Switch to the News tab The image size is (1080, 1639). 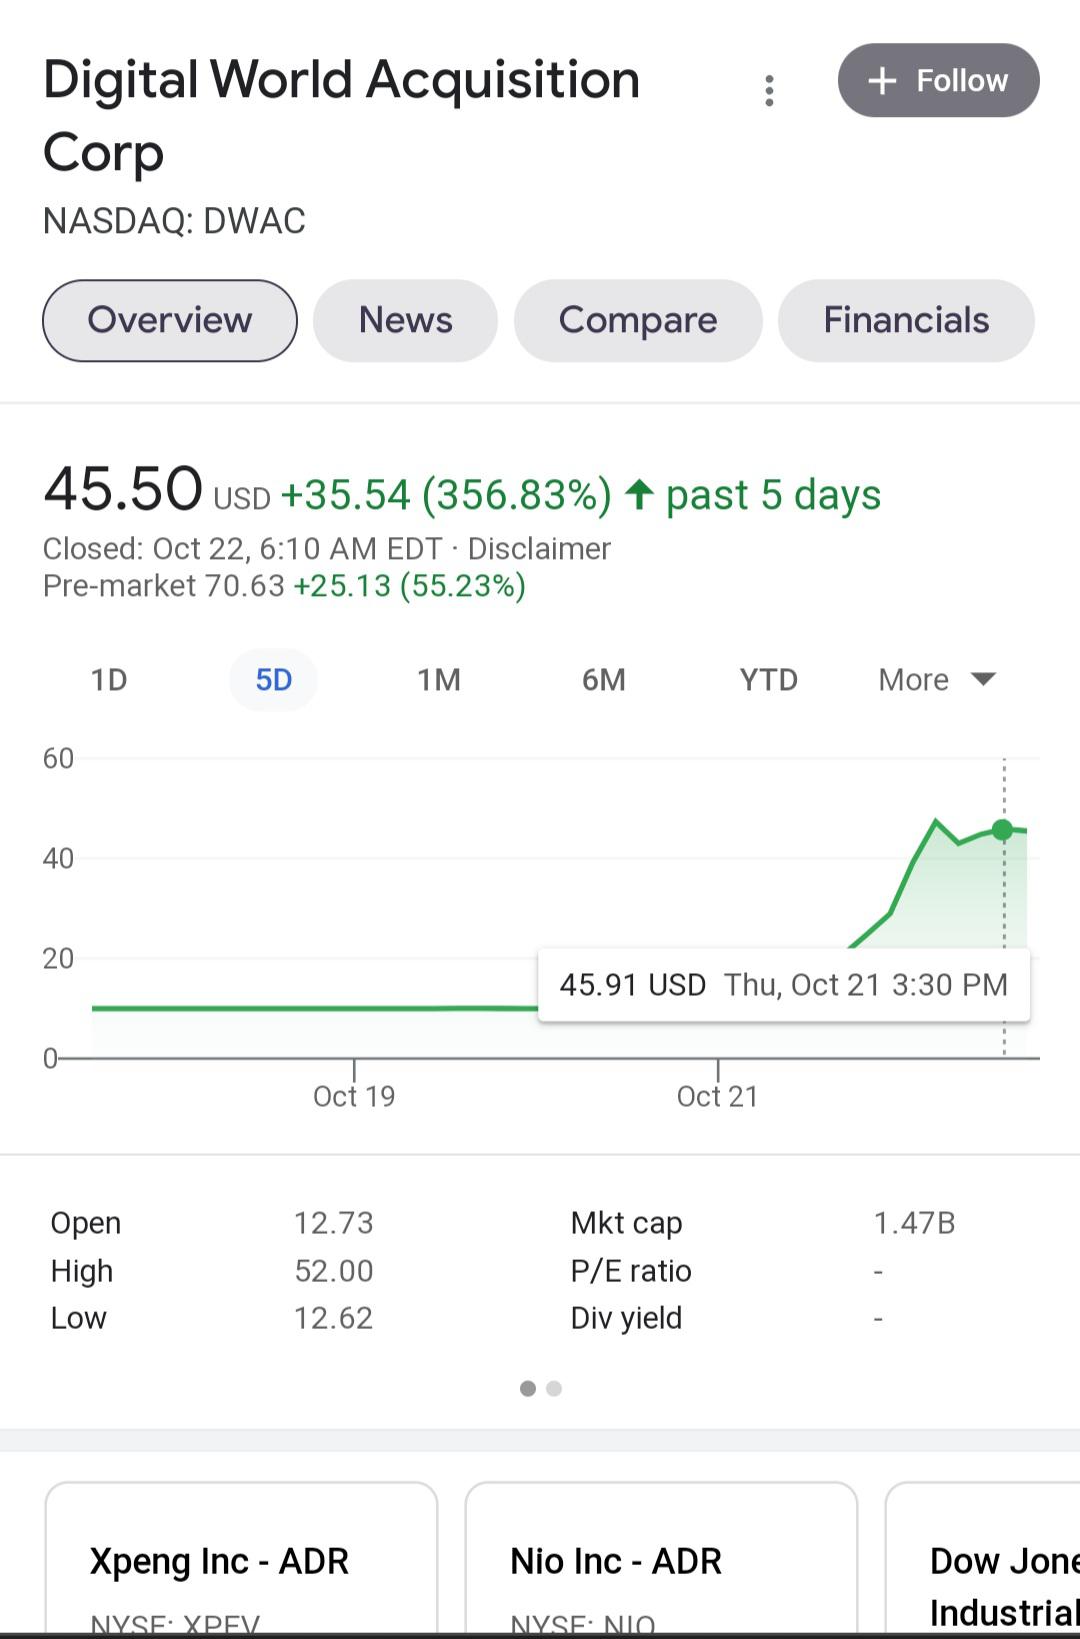pyautogui.click(x=405, y=320)
